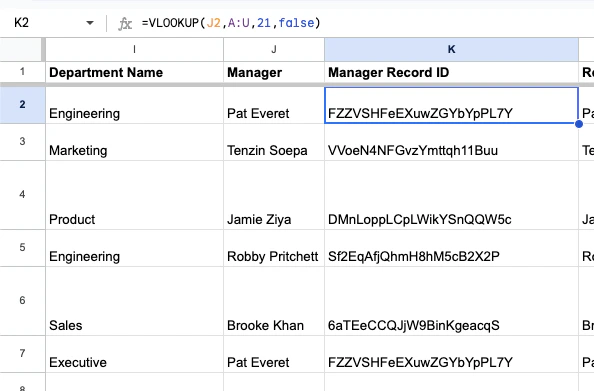Image resolution: width=594 pixels, height=391 pixels.
Task: Select cell Sf2EqAfjQhmH8hM5cB2X2P
Action: [451, 248]
